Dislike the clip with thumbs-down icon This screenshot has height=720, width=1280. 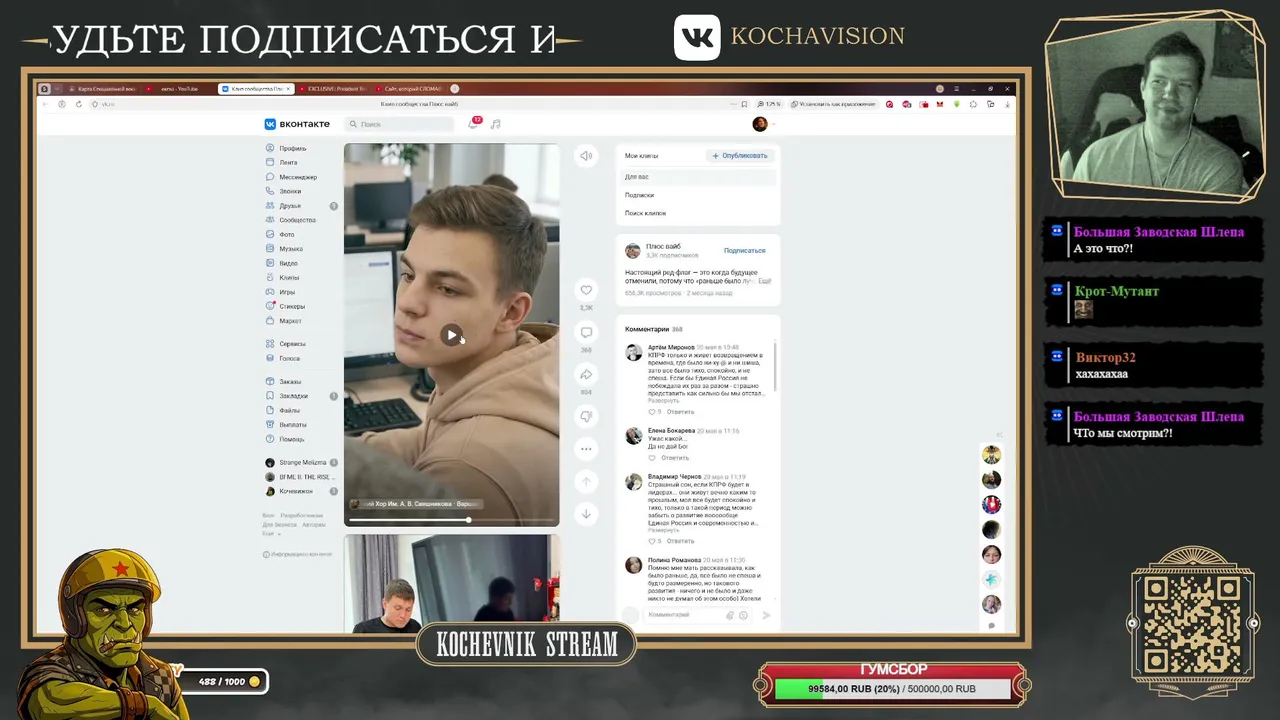pyautogui.click(x=586, y=416)
